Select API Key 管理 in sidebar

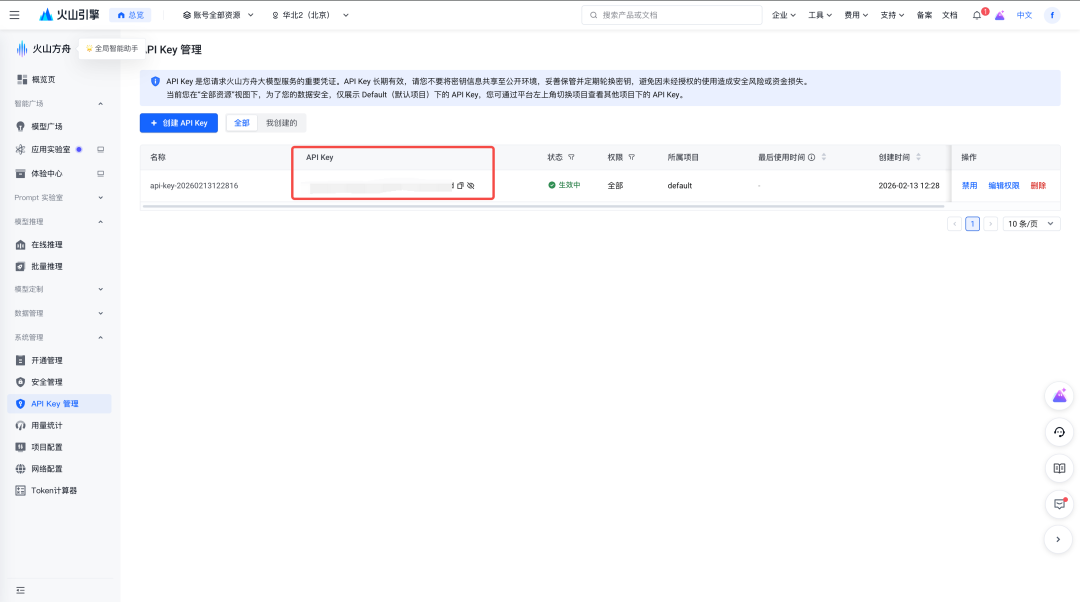click(59, 404)
